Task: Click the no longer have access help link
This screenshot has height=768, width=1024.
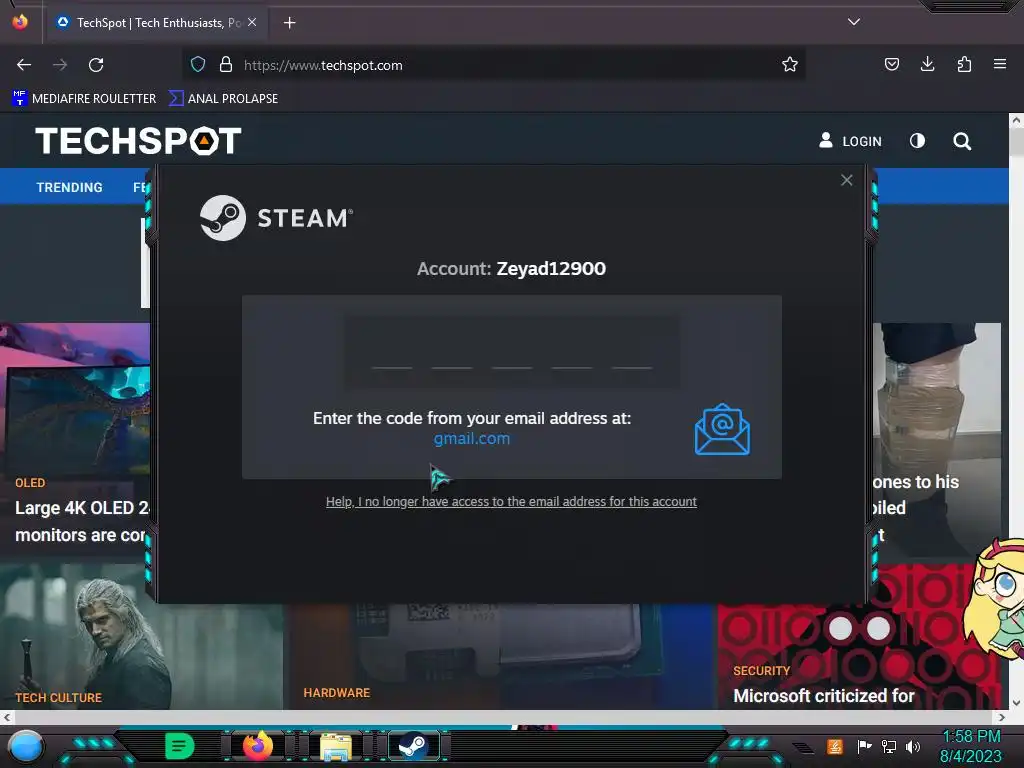Action: point(511,502)
